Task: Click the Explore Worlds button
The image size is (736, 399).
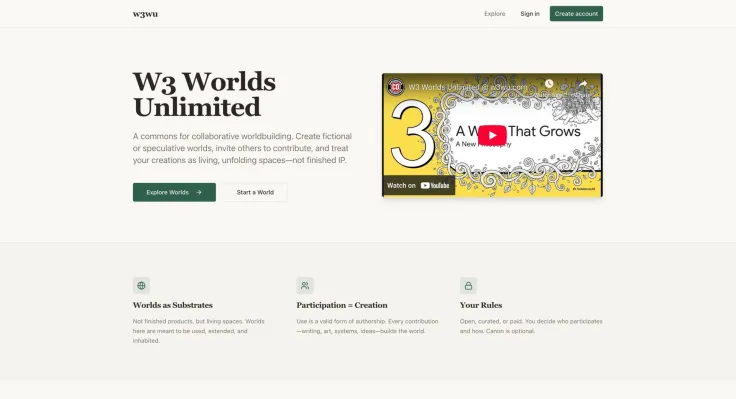Action: tap(174, 192)
